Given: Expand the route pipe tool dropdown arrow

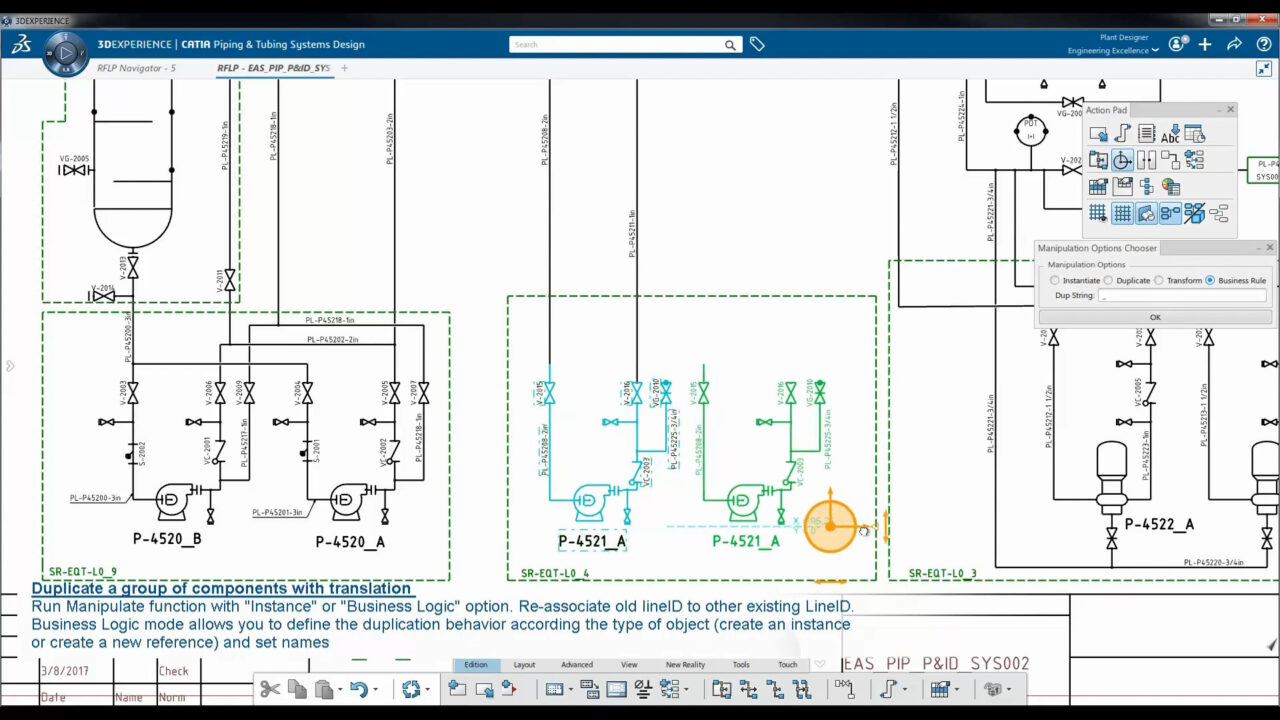Looking at the screenshot, I should coord(905,690).
